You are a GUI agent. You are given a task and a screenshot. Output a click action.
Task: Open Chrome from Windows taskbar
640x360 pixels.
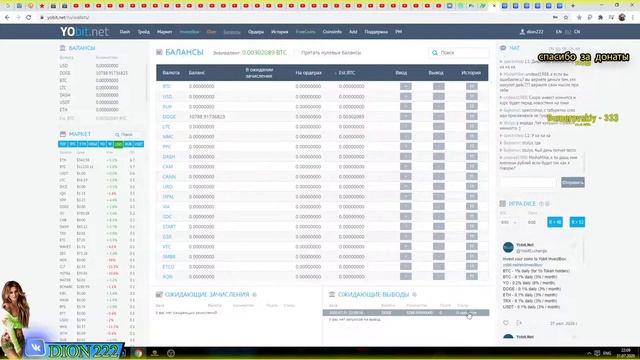(x=138, y=353)
